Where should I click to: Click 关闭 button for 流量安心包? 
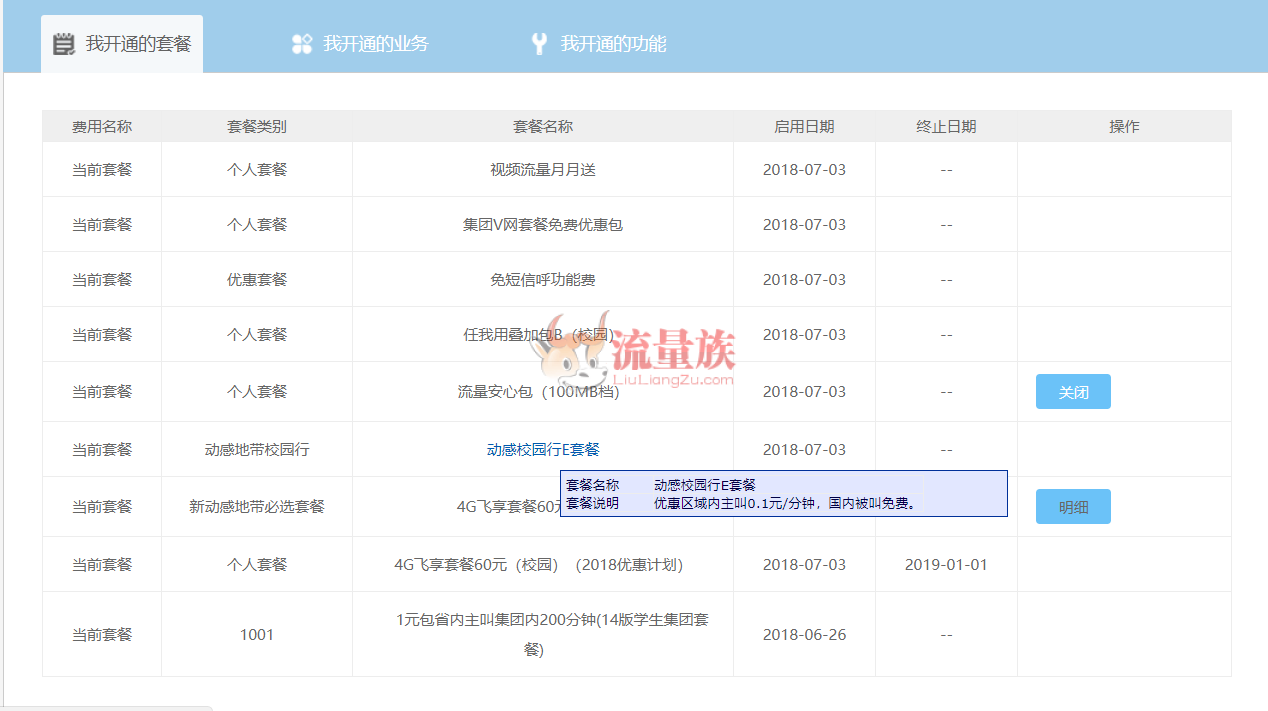point(1073,392)
